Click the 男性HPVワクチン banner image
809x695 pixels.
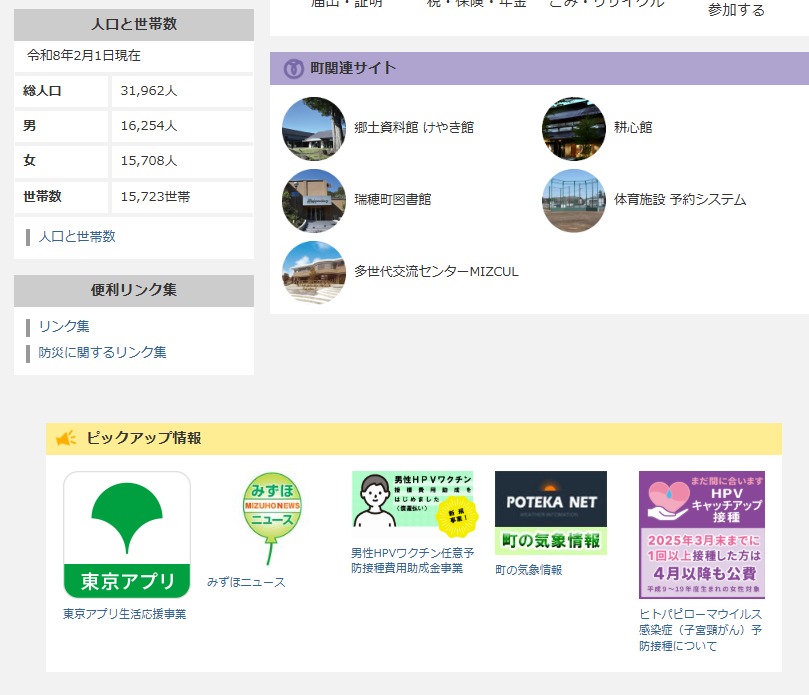[412, 503]
